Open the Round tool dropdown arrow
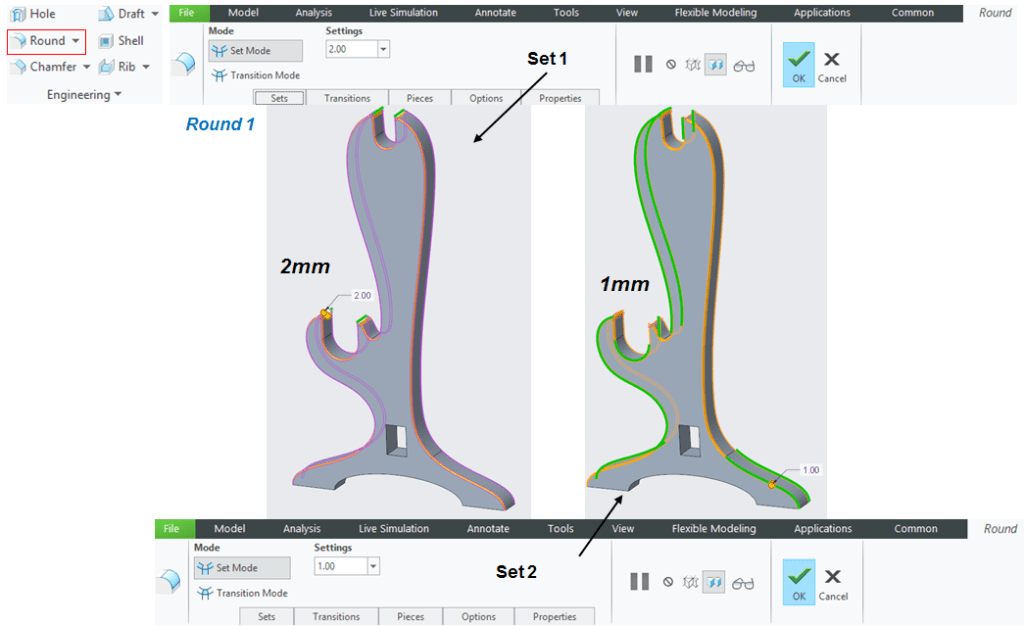Screen dimensions: 1024x626 (x=75, y=41)
